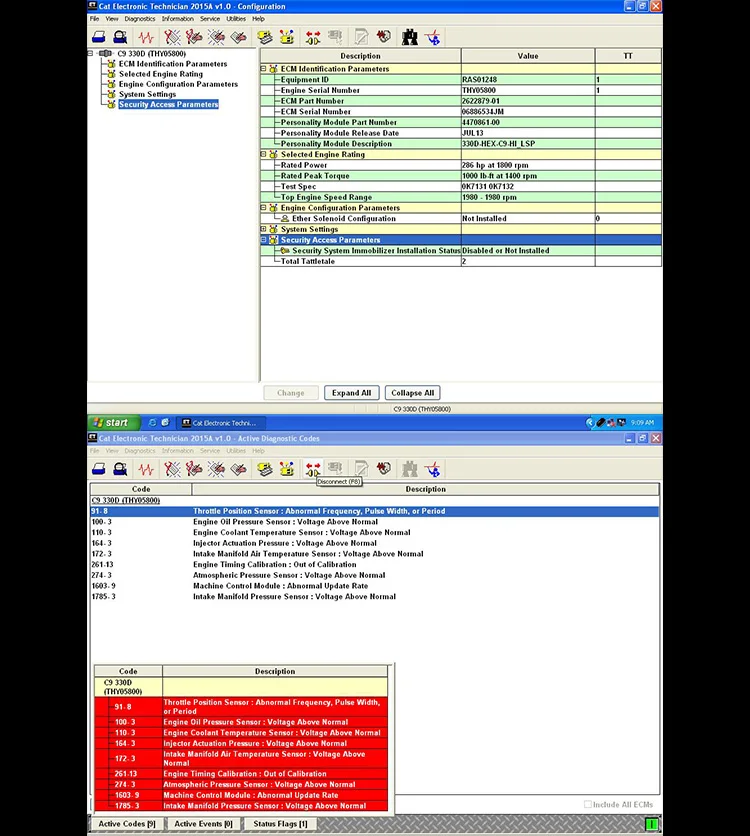The image size is (750, 836).
Task: Click the Print icon in Active Diagnostic Codes window
Action: (x=99, y=469)
